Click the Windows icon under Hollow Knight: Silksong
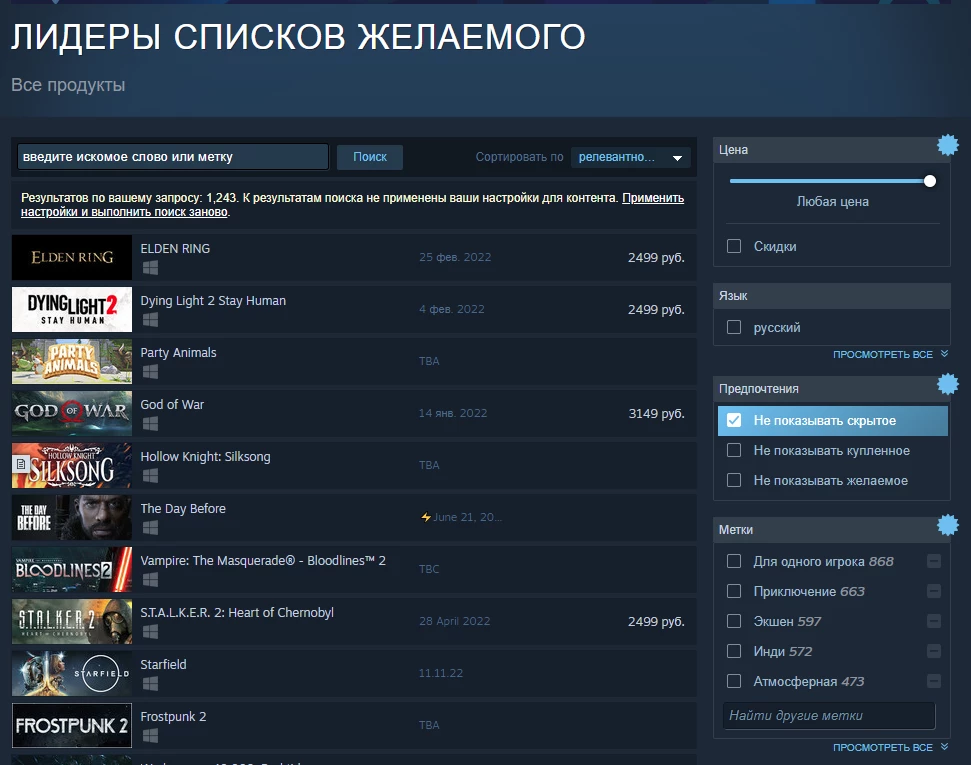This screenshot has height=765, width=971. (x=150, y=476)
